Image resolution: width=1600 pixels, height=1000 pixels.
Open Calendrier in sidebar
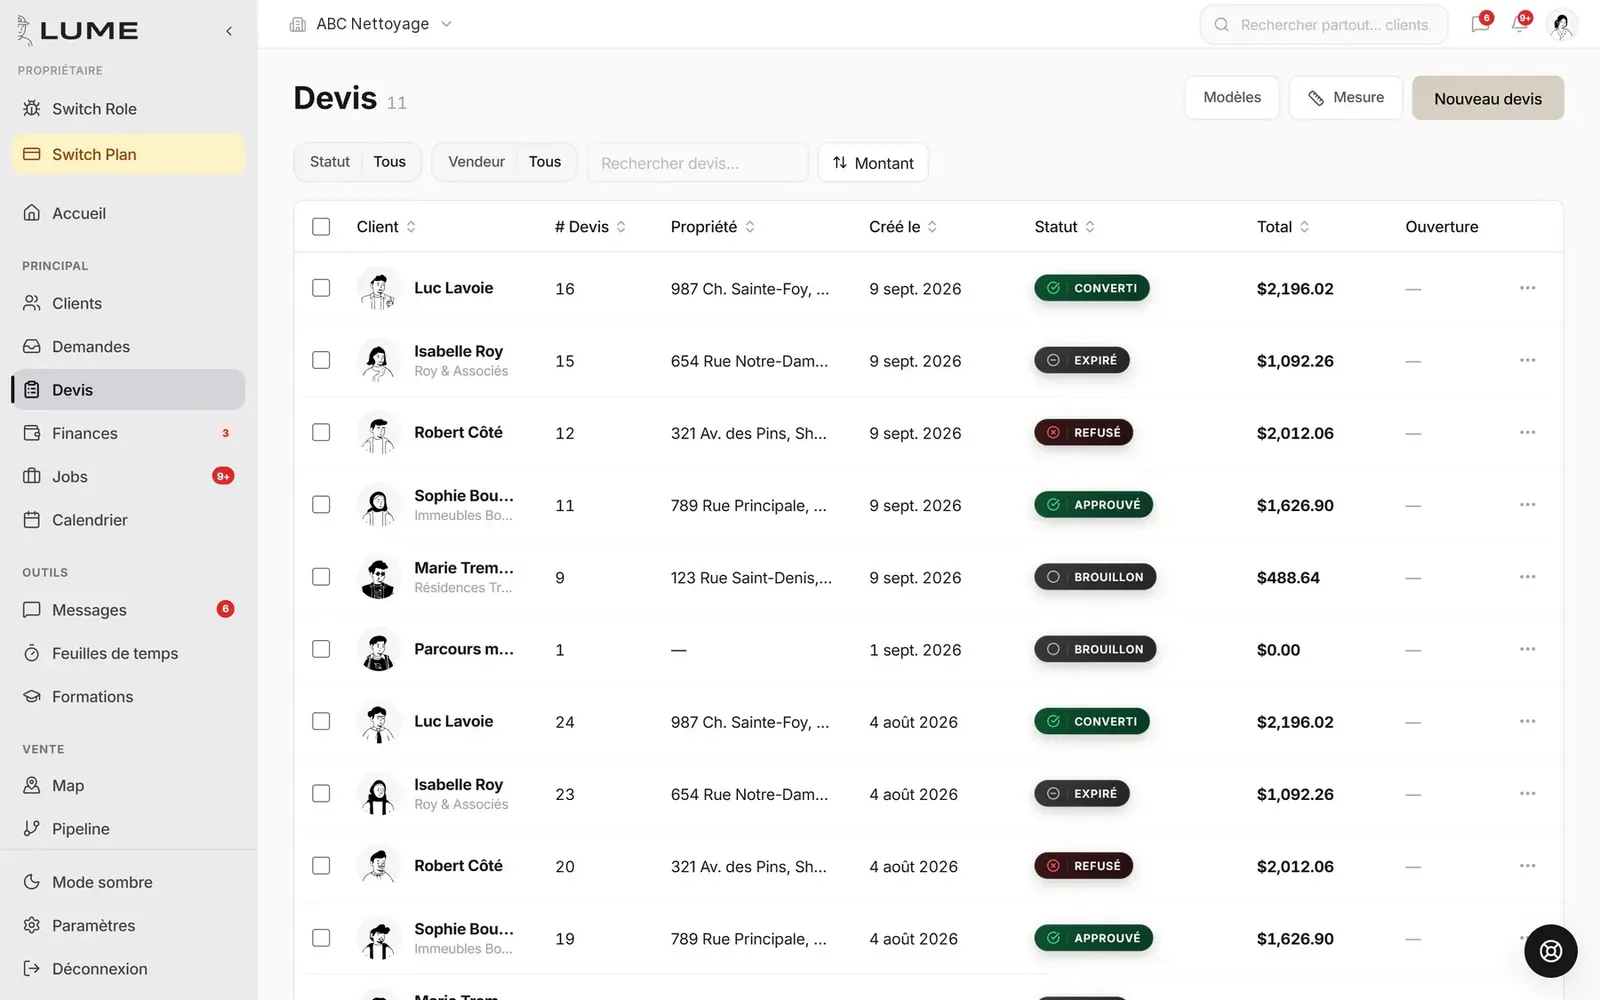pyautogui.click(x=128, y=520)
